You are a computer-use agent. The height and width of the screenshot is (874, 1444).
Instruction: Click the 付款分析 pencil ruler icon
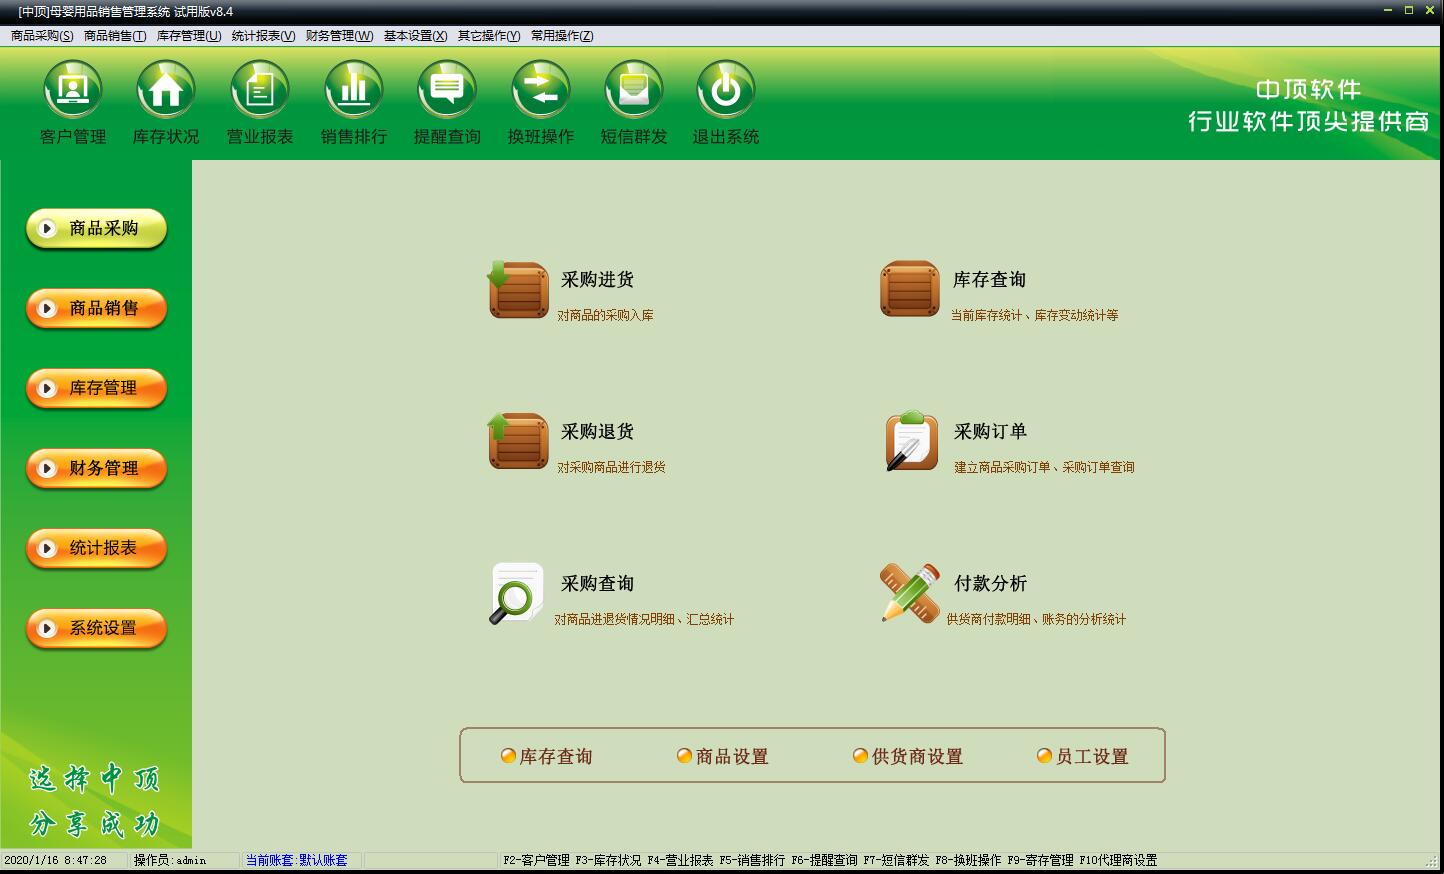[910, 593]
